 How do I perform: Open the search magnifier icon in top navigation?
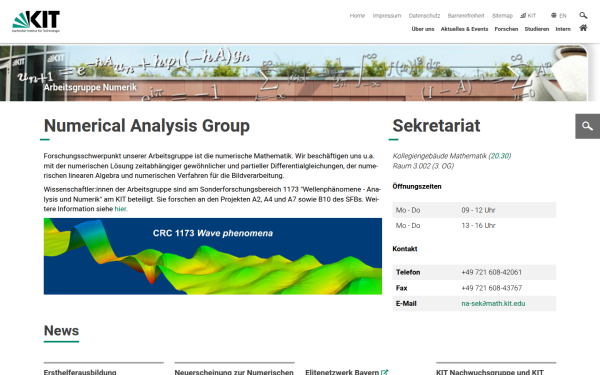pos(583,15)
